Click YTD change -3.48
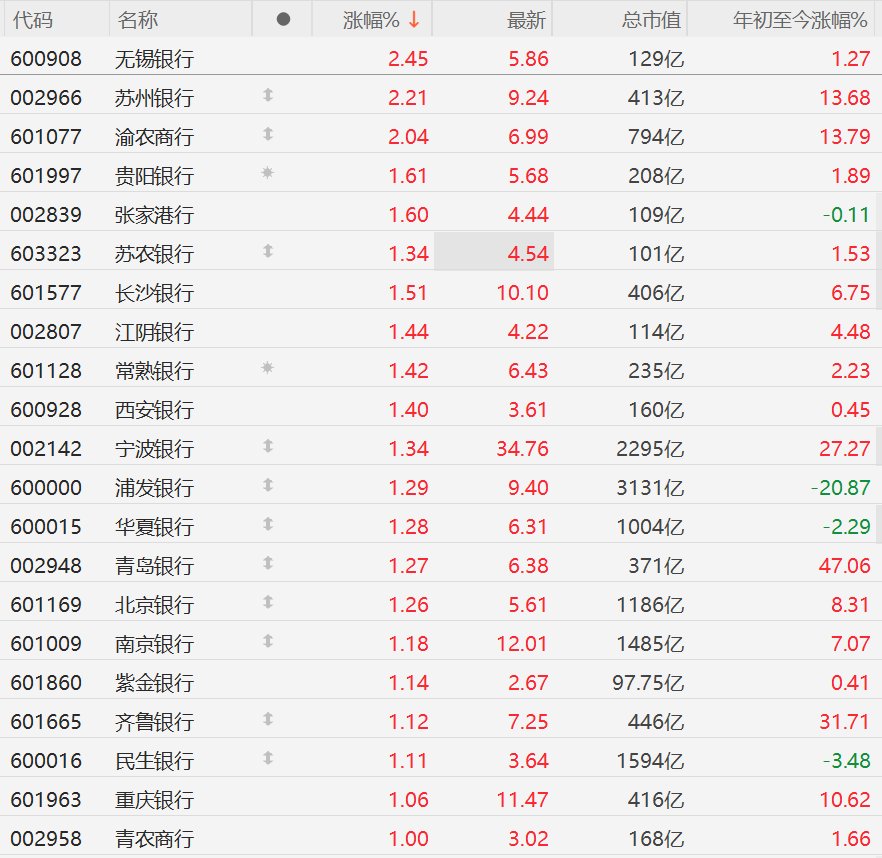The image size is (882, 858). coord(846,761)
